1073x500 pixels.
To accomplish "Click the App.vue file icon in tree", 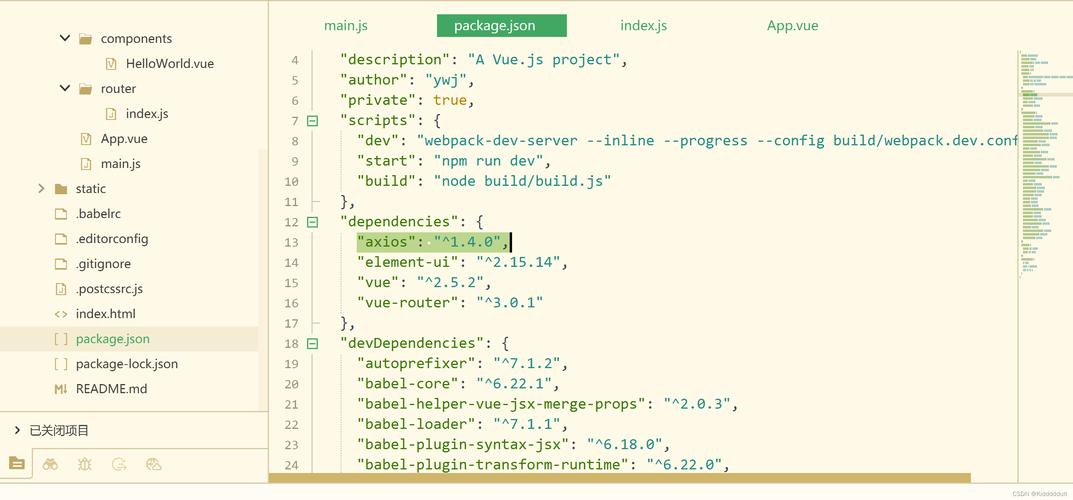I will click(86, 139).
